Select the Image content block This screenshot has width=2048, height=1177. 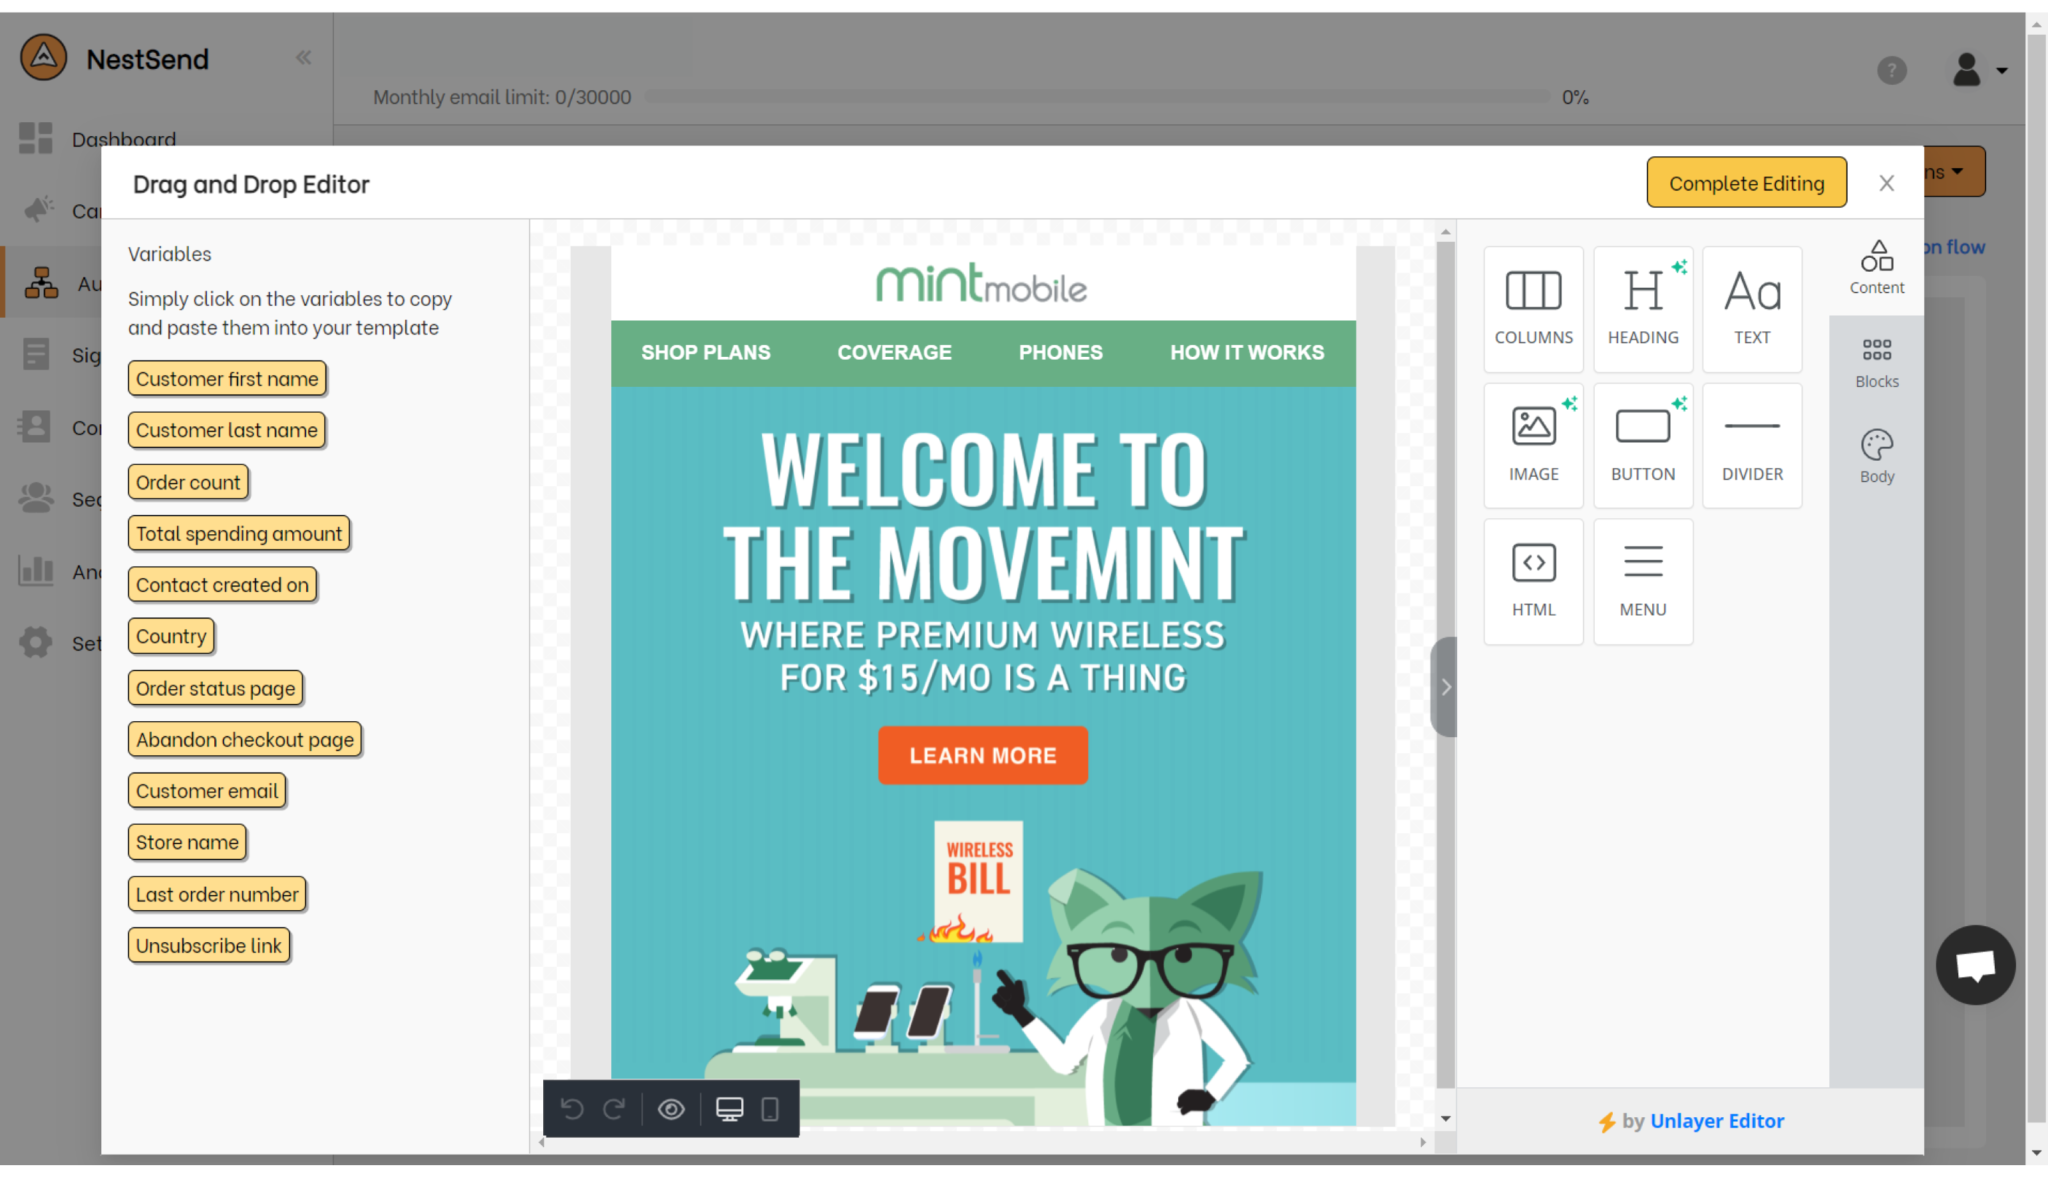1533,444
